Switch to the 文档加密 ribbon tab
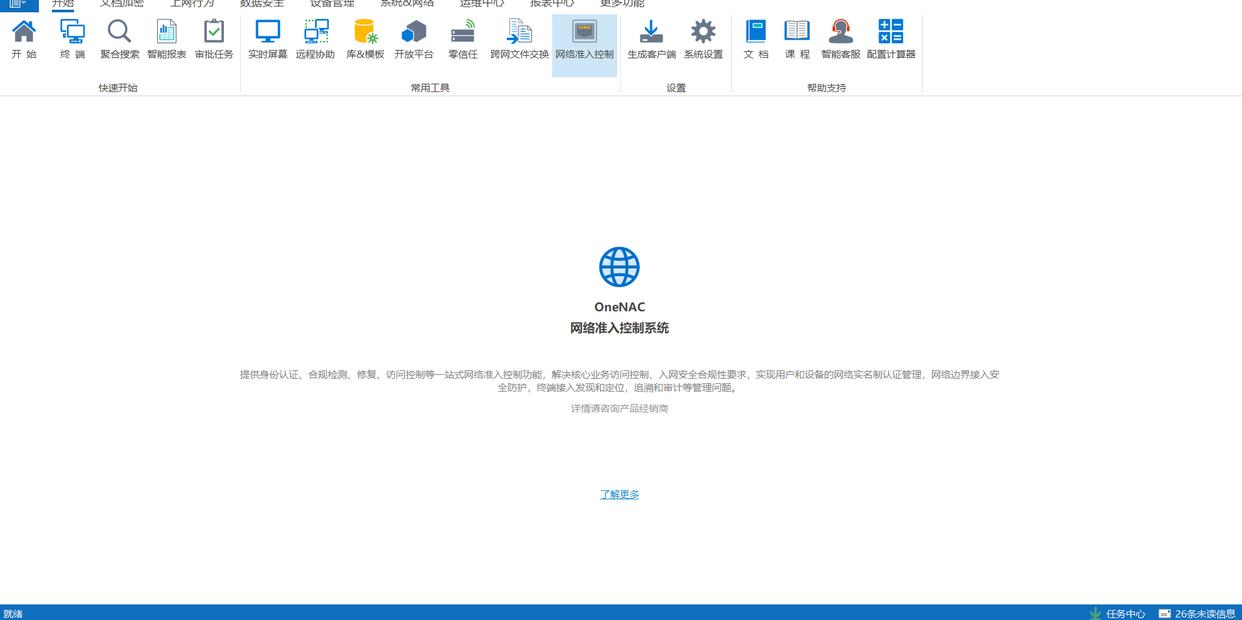The width and height of the screenshot is (1242, 620). point(122,4)
